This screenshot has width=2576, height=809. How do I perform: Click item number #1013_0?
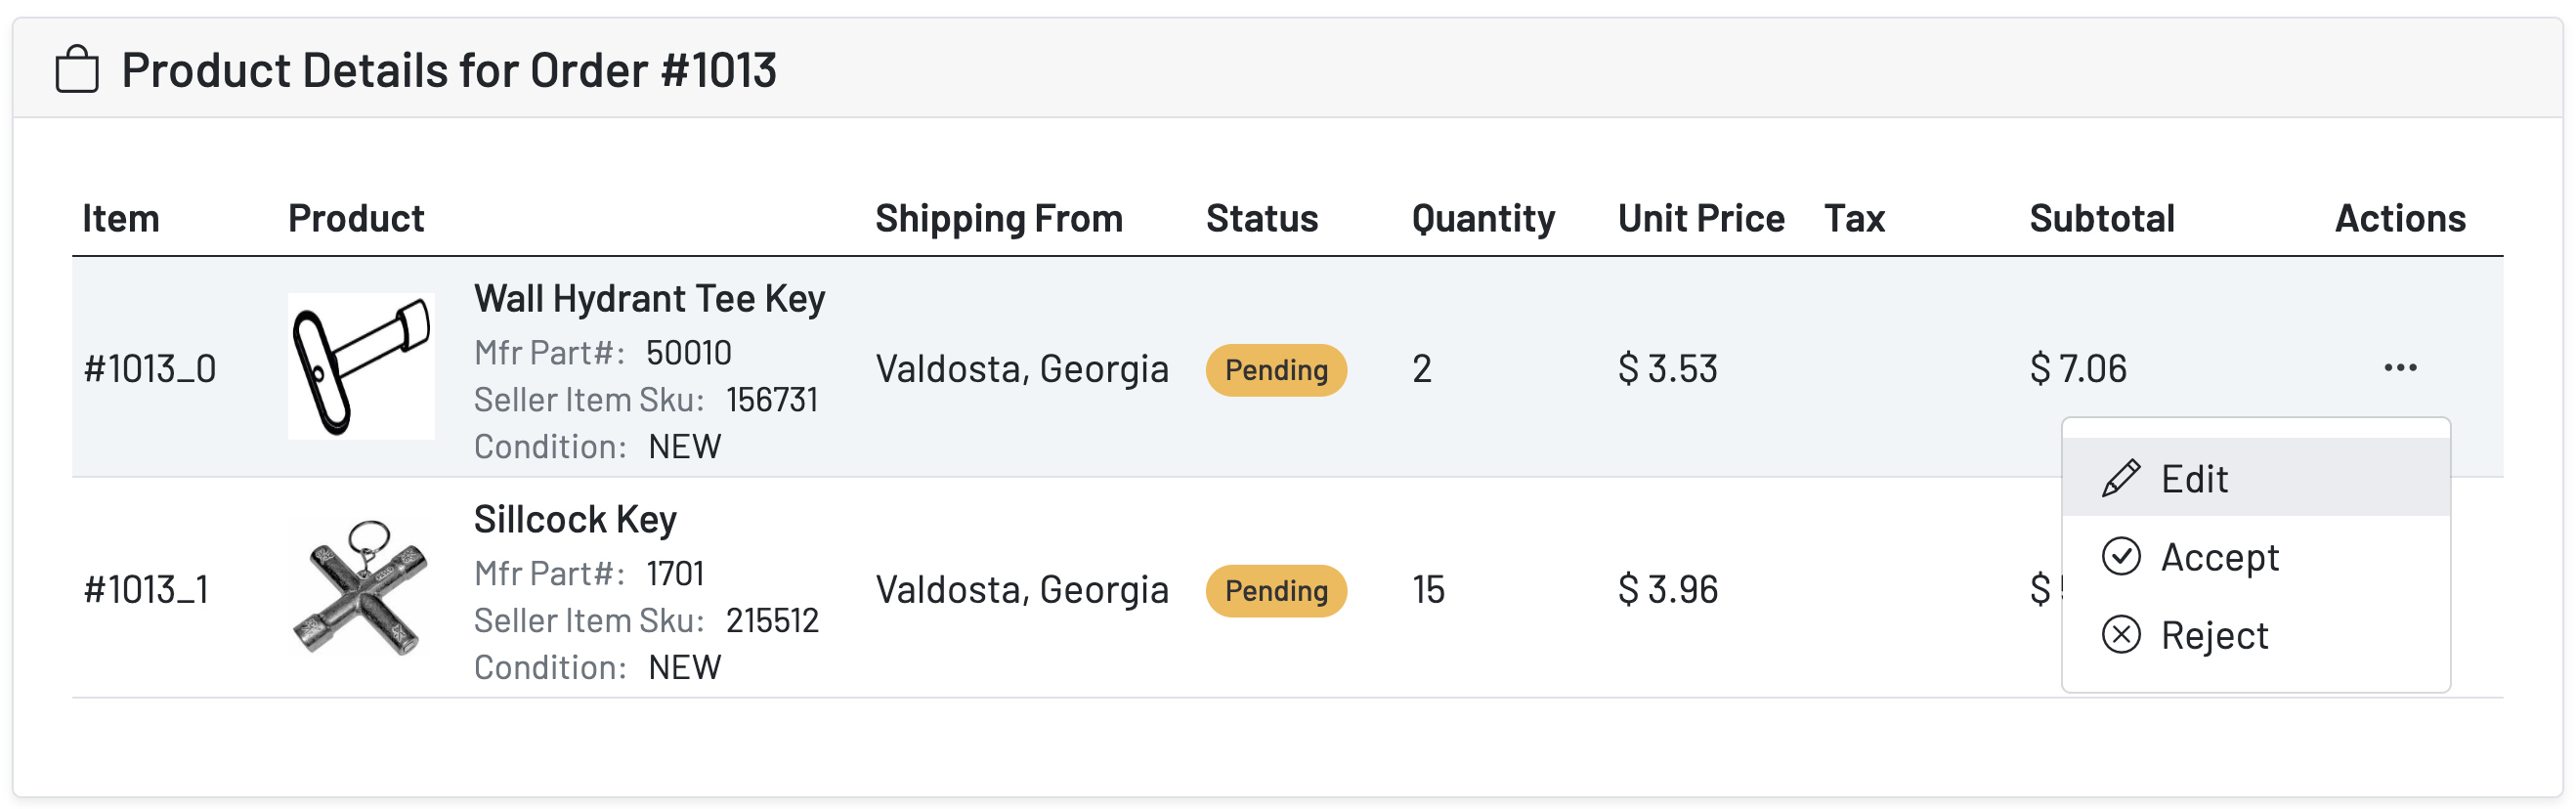point(150,369)
